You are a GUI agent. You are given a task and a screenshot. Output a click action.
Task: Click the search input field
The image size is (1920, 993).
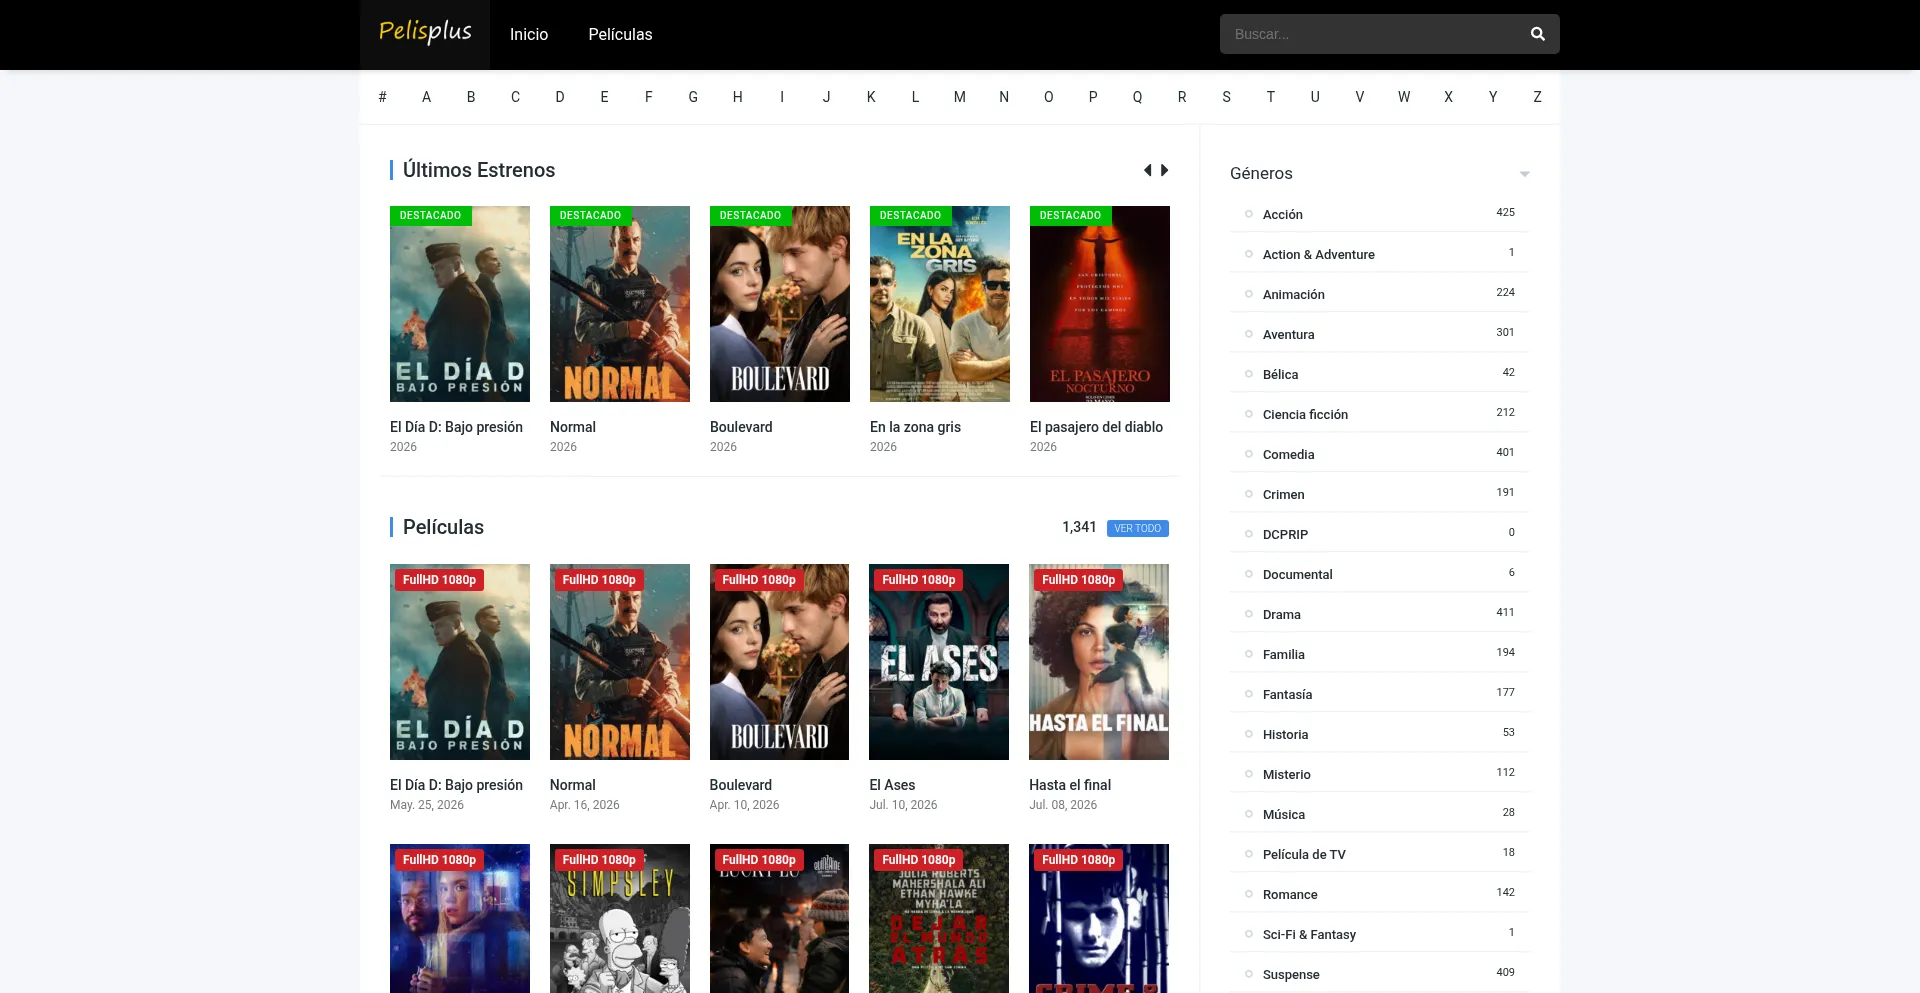pyautogui.click(x=1370, y=34)
